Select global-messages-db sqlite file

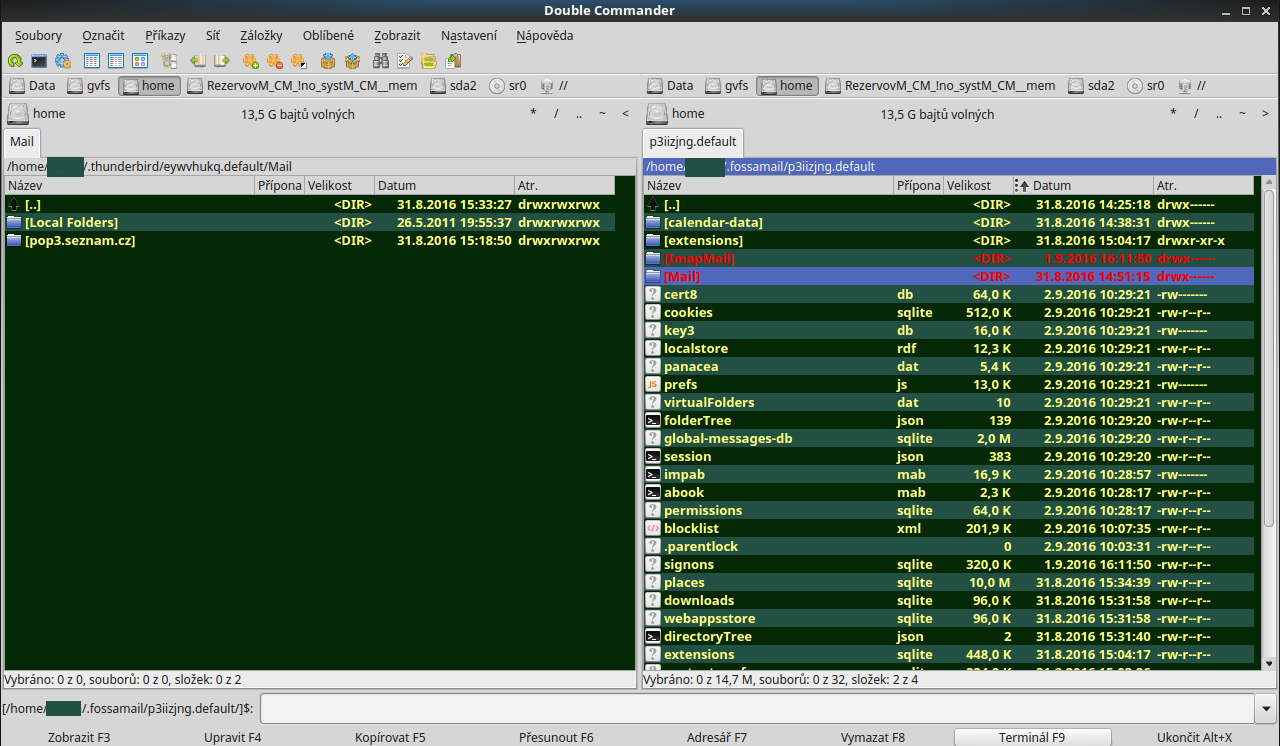coord(949,438)
